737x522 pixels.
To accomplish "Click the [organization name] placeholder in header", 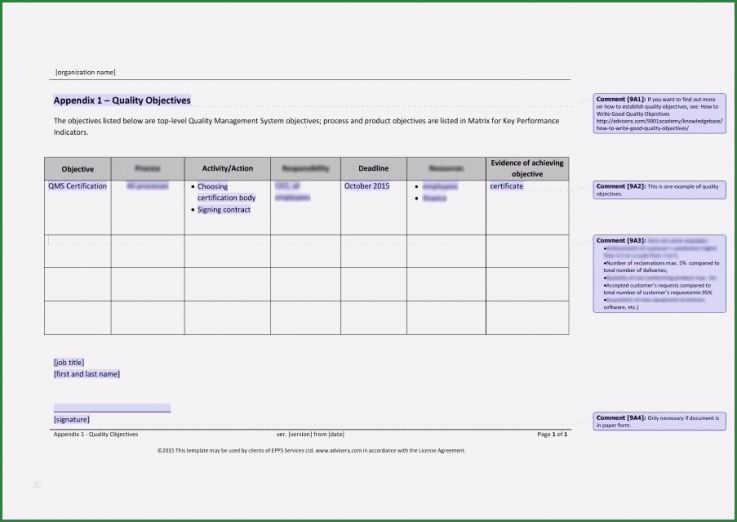I will click(x=85, y=72).
